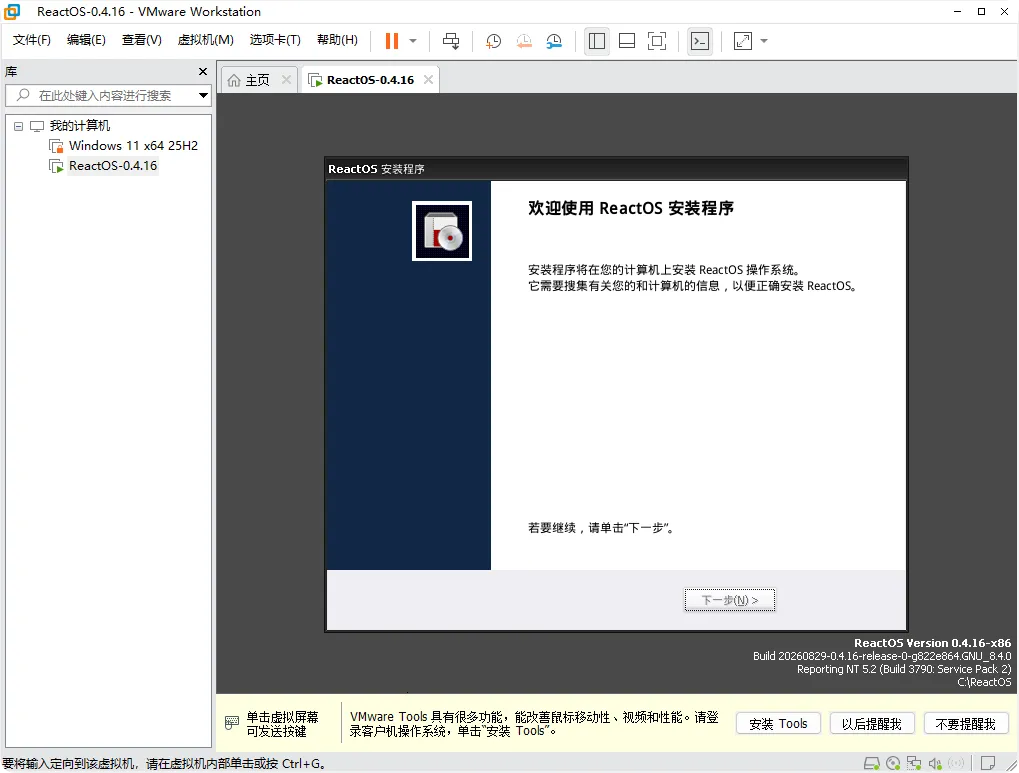The width and height of the screenshot is (1019, 773).
Task: Click the message log note icon
Action: point(988,763)
